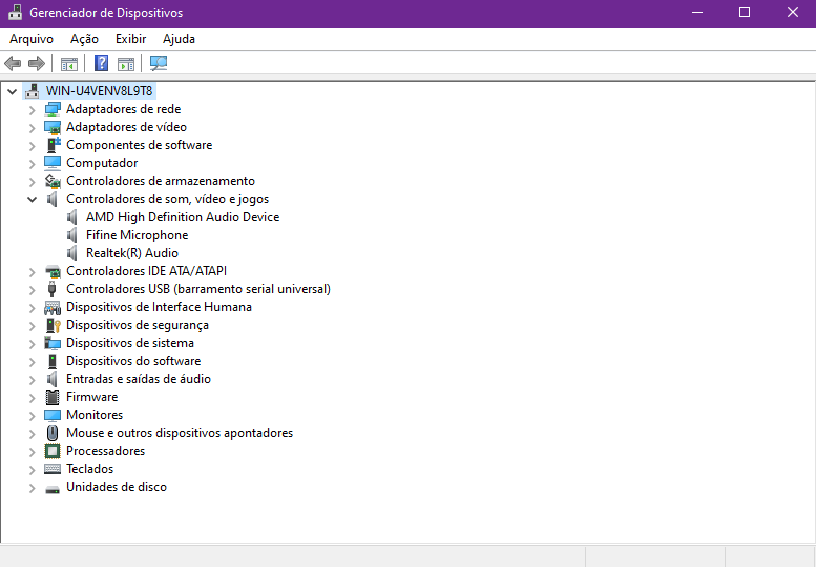Expand Dispositivos de sistema arrow
The width and height of the screenshot is (819, 567).
point(32,344)
